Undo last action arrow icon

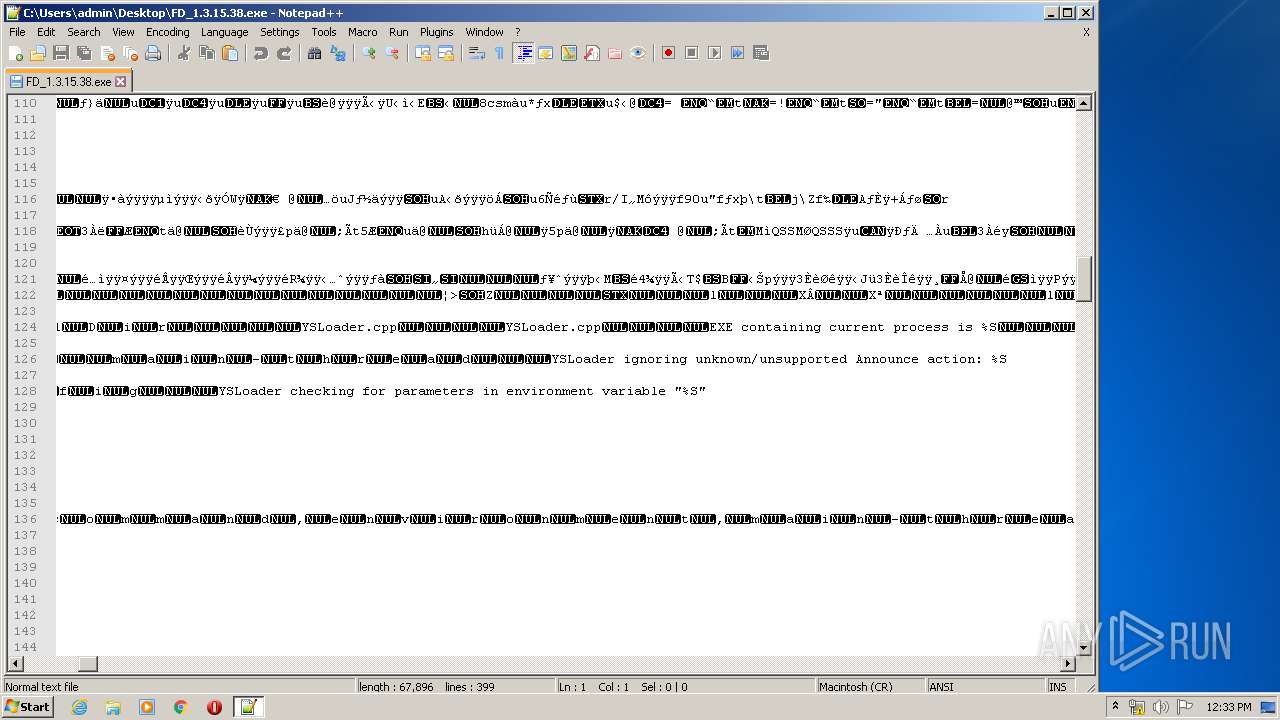[261, 53]
